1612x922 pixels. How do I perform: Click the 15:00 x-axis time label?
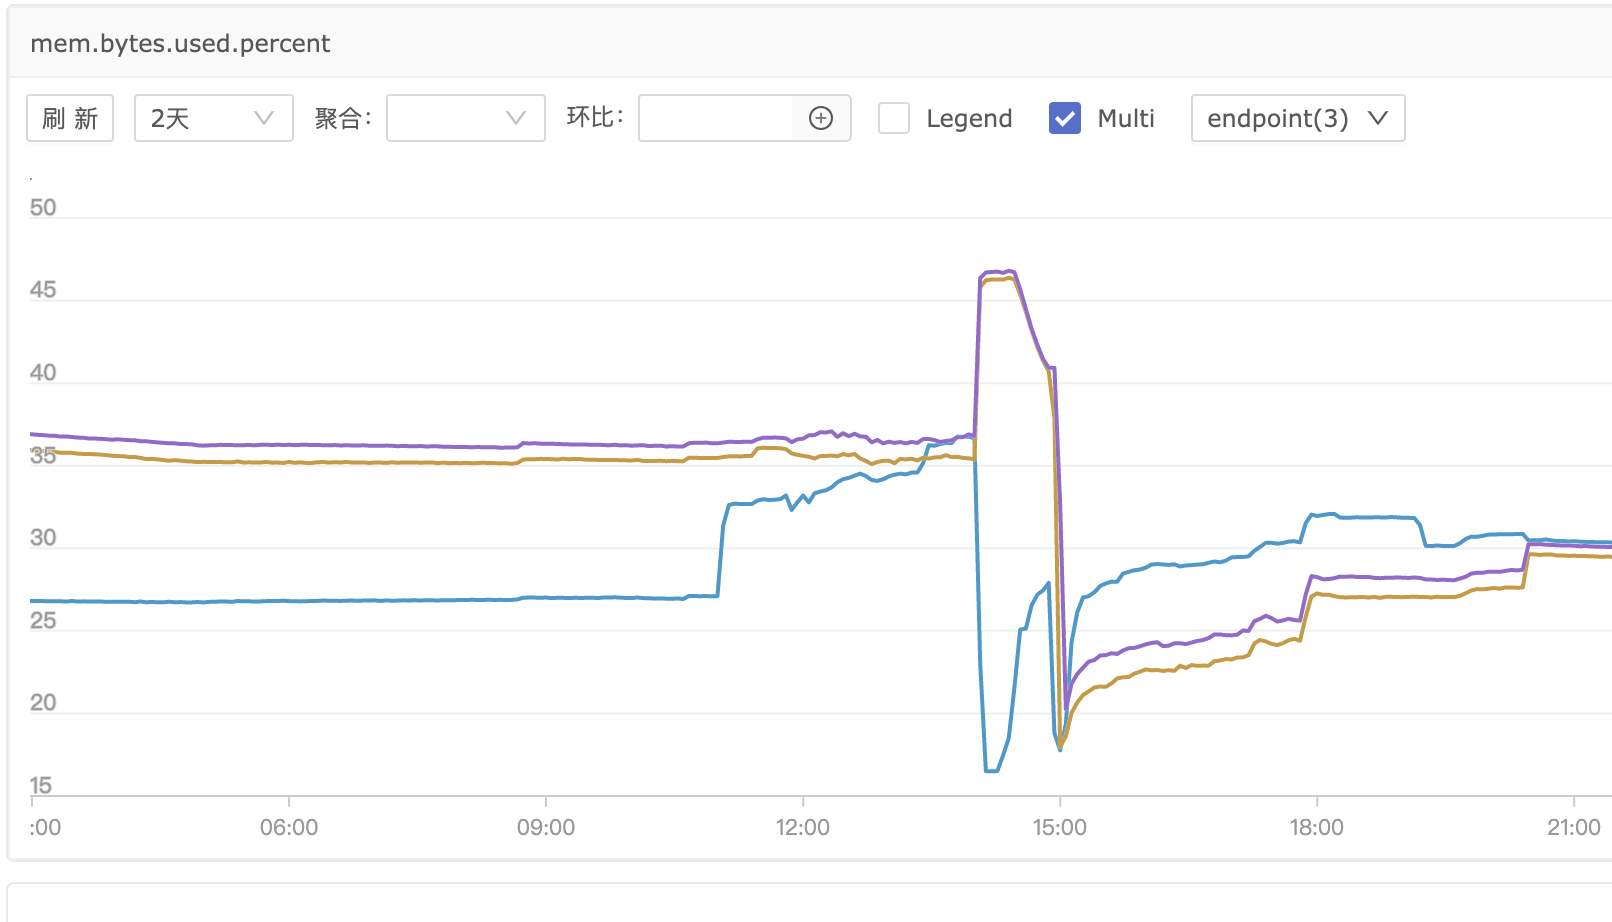[x=1060, y=828]
